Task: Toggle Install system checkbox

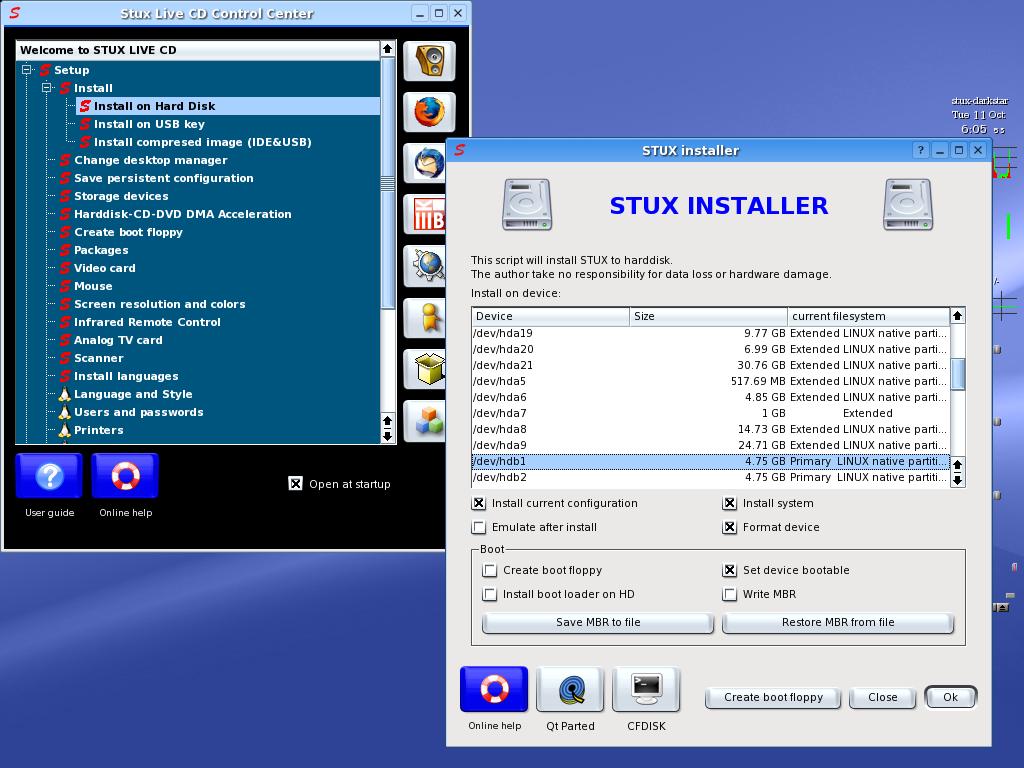Action: point(729,503)
